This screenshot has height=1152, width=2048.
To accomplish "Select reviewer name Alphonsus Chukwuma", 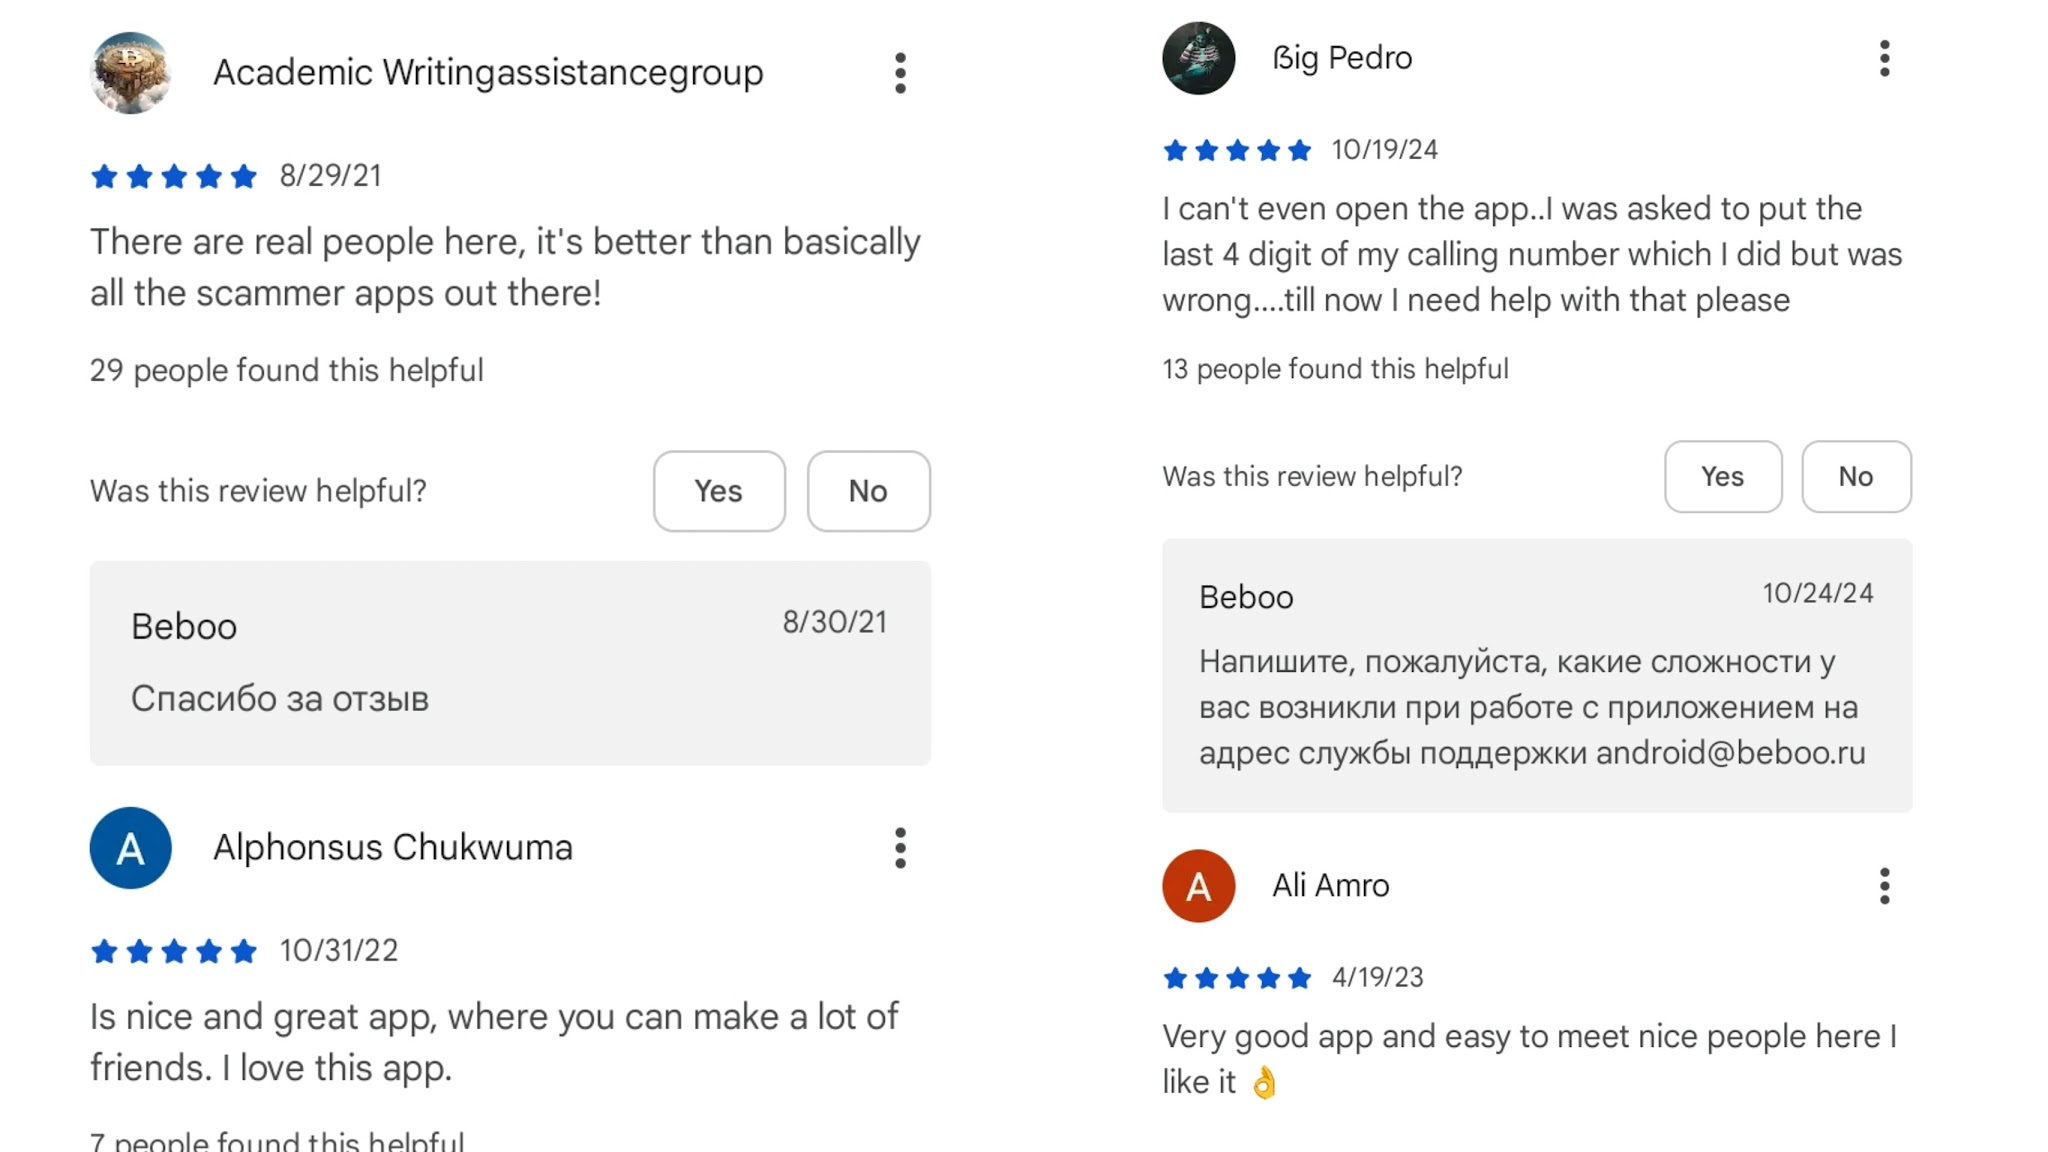I will point(393,848).
